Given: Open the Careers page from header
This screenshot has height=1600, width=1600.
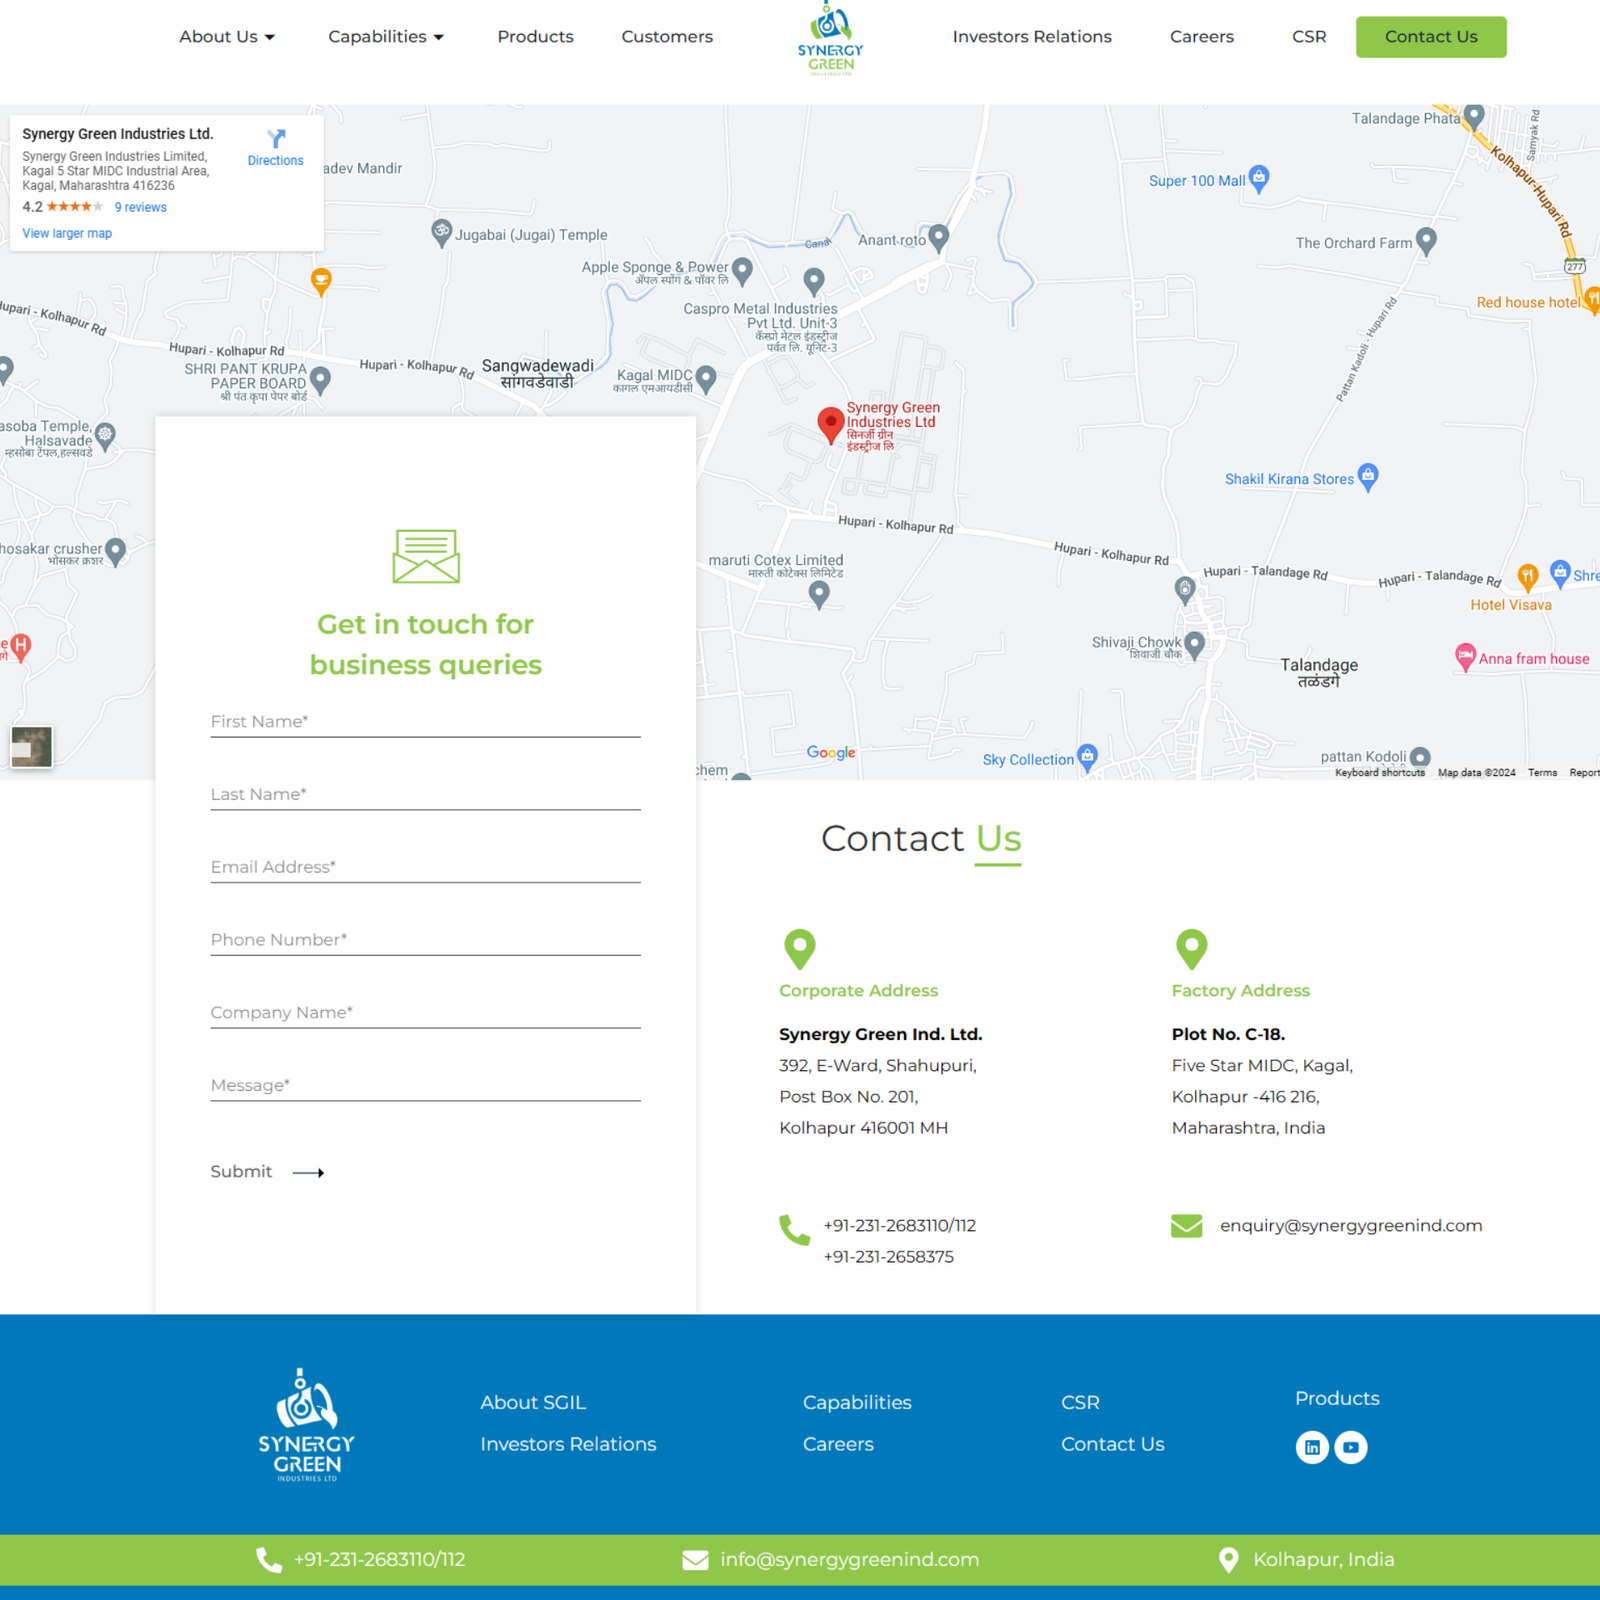Looking at the screenshot, I should click(1202, 37).
